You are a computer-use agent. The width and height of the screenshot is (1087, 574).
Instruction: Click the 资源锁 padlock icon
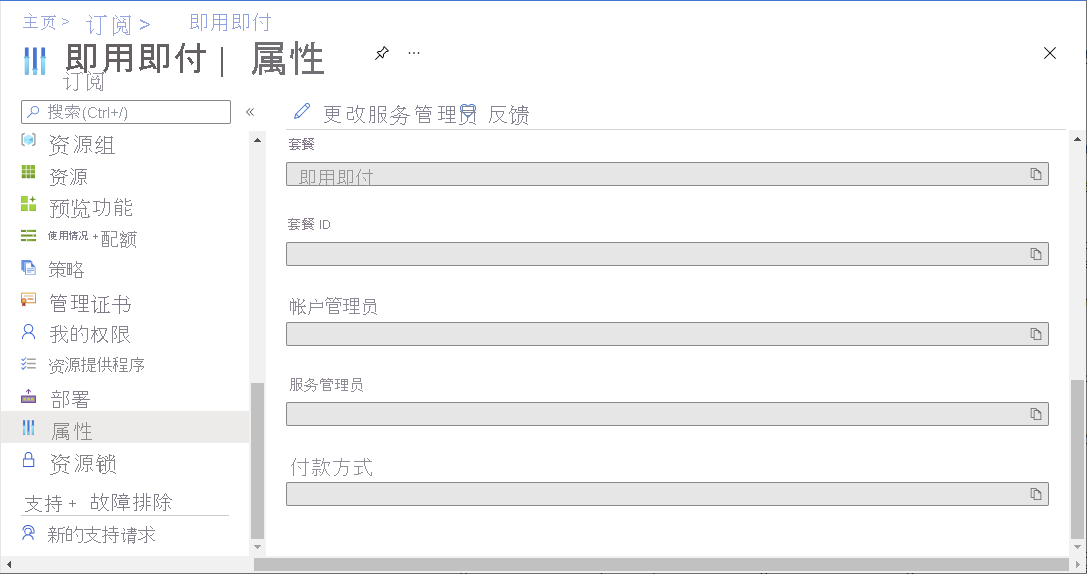(x=28, y=460)
